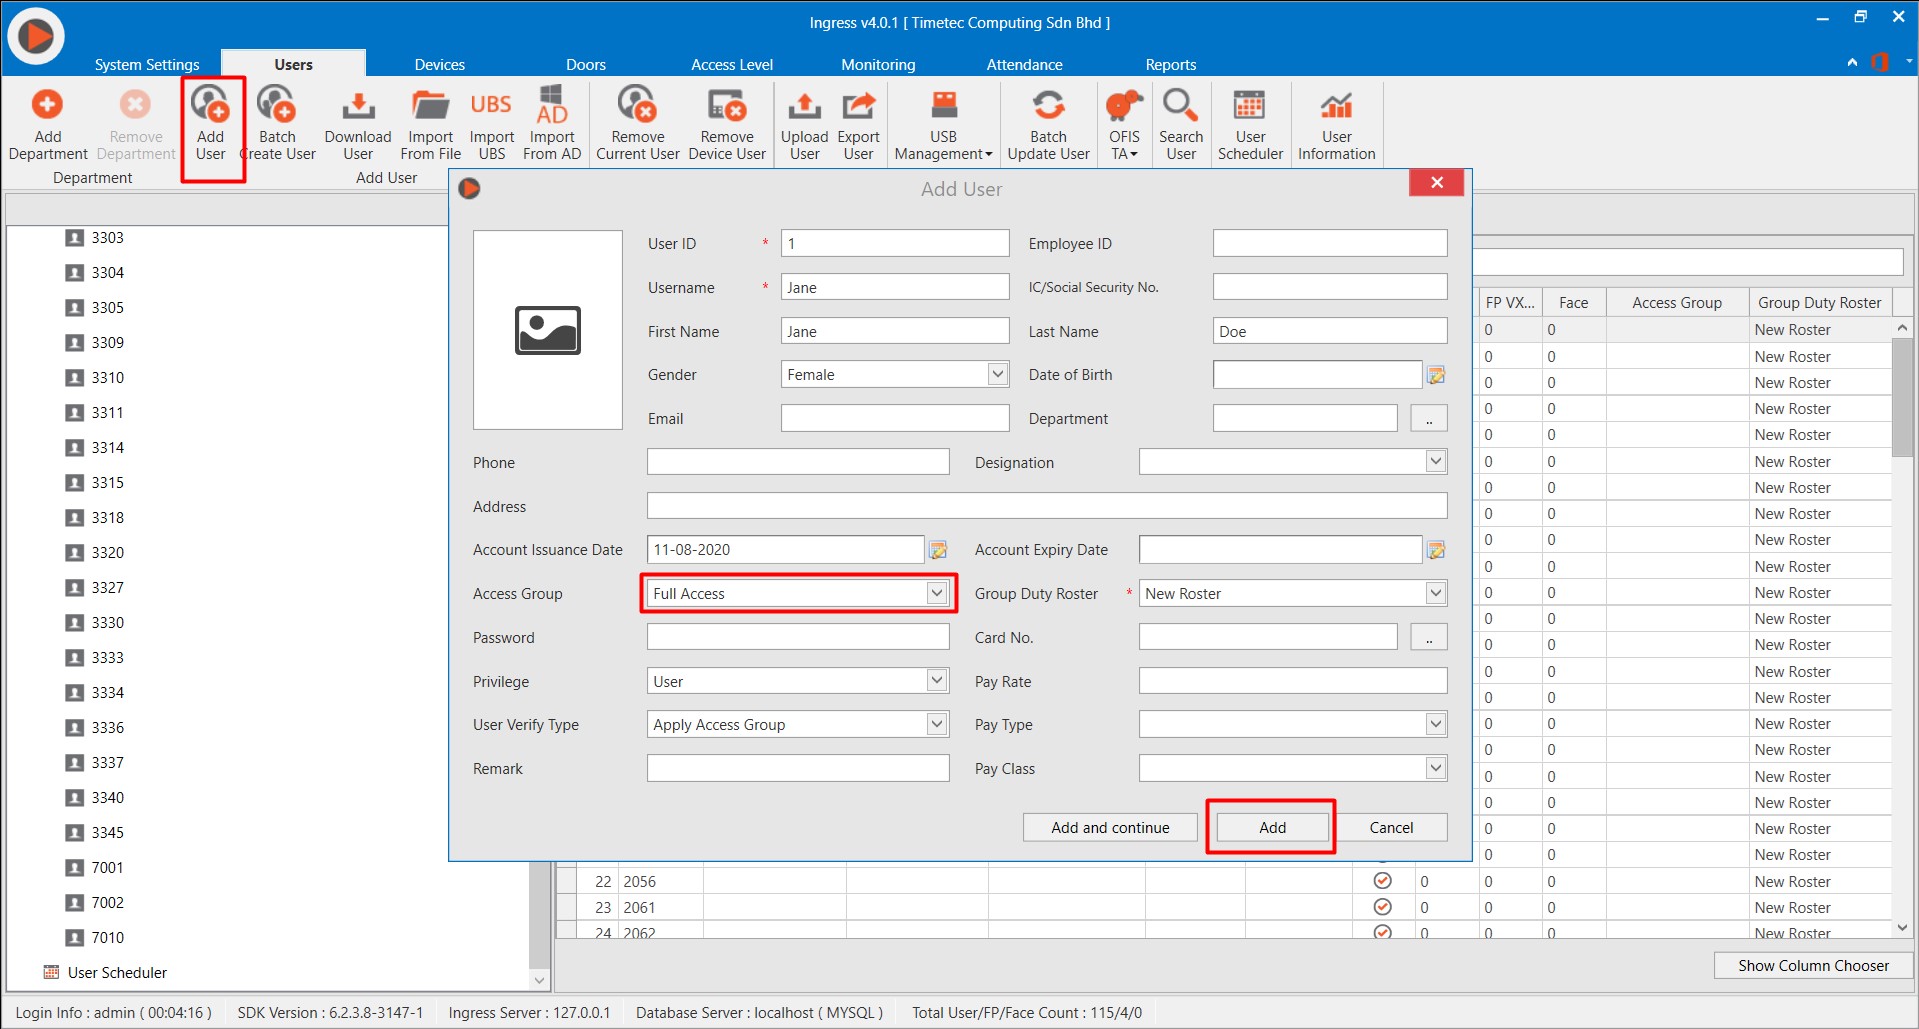Viewport: 1919px width, 1029px height.
Task: Click the Batch Update User icon
Action: click(x=1048, y=105)
